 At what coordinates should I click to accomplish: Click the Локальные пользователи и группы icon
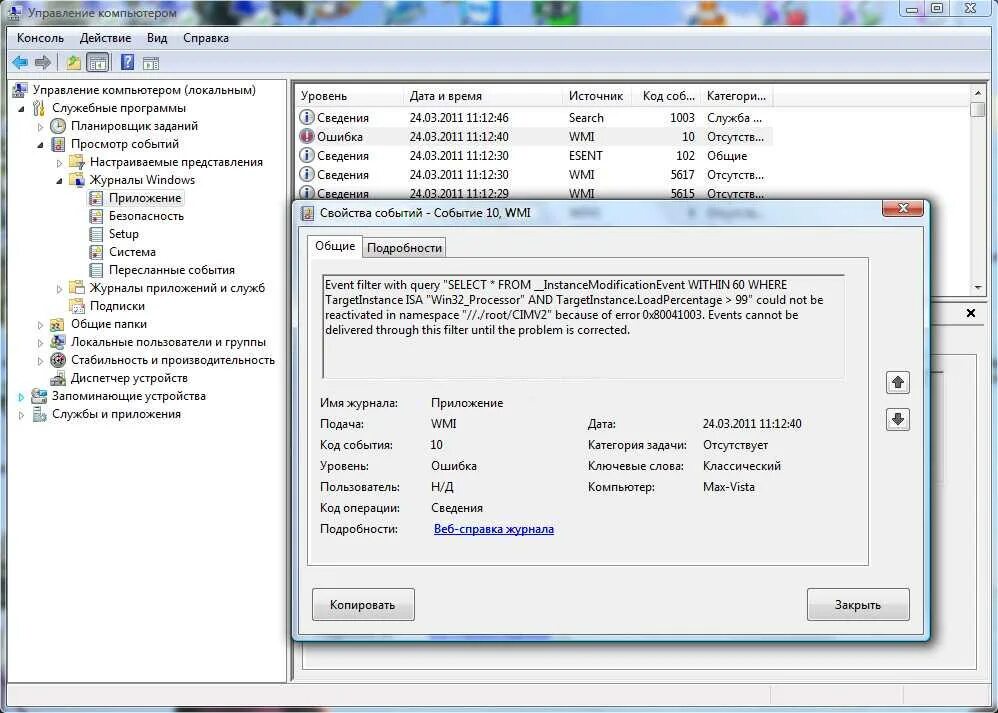[57, 342]
